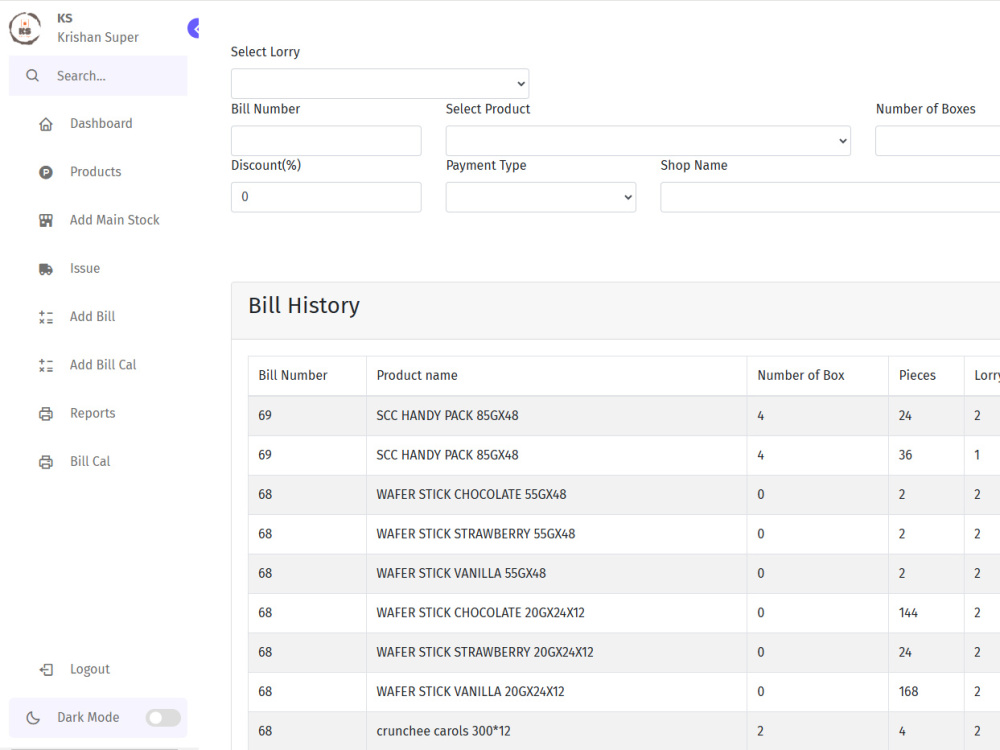The width and height of the screenshot is (1000, 750).
Task: Click pieces value 36
Action: 906,455
